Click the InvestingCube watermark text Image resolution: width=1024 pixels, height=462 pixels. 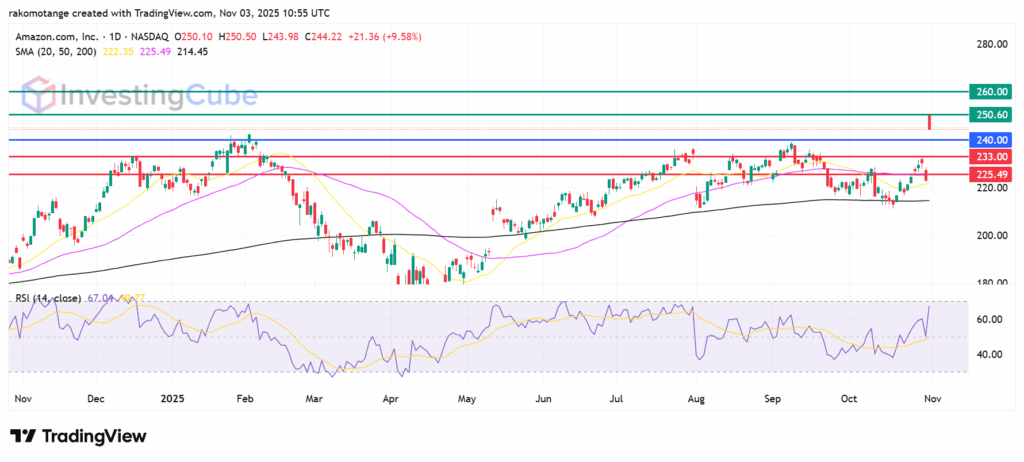pos(158,99)
